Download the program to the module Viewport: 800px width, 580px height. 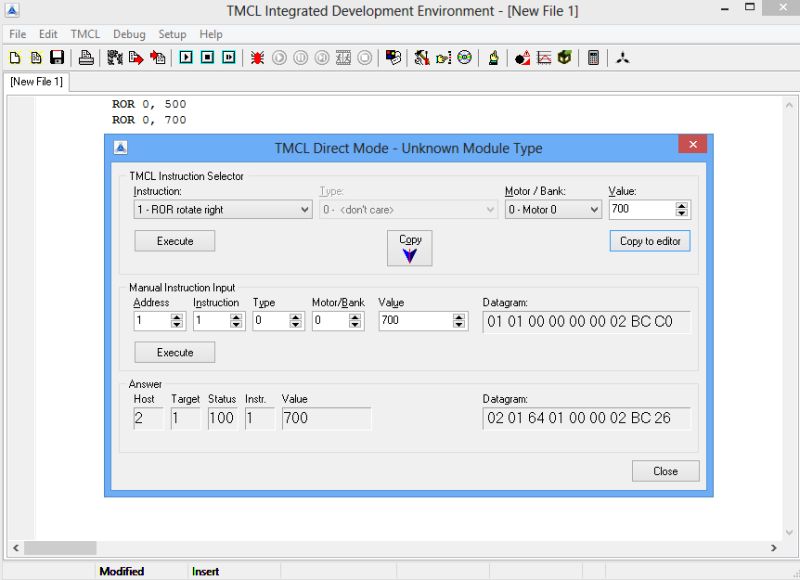coord(137,58)
